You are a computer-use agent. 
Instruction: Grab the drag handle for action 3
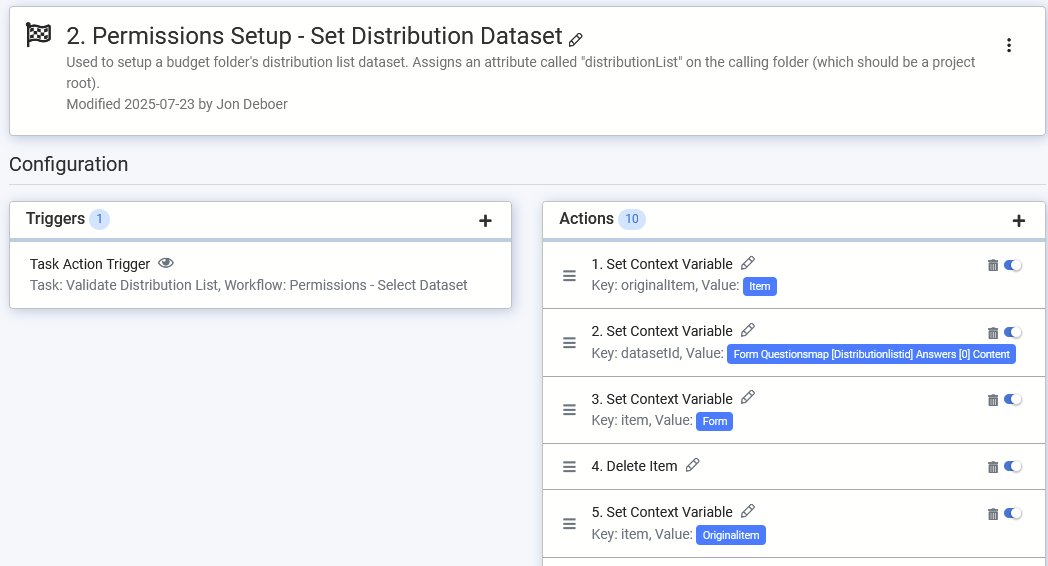coord(569,410)
